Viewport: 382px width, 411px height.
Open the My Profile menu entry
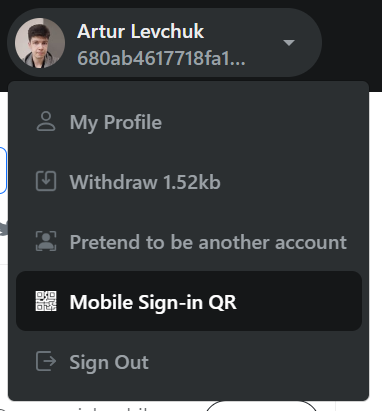tap(189, 122)
